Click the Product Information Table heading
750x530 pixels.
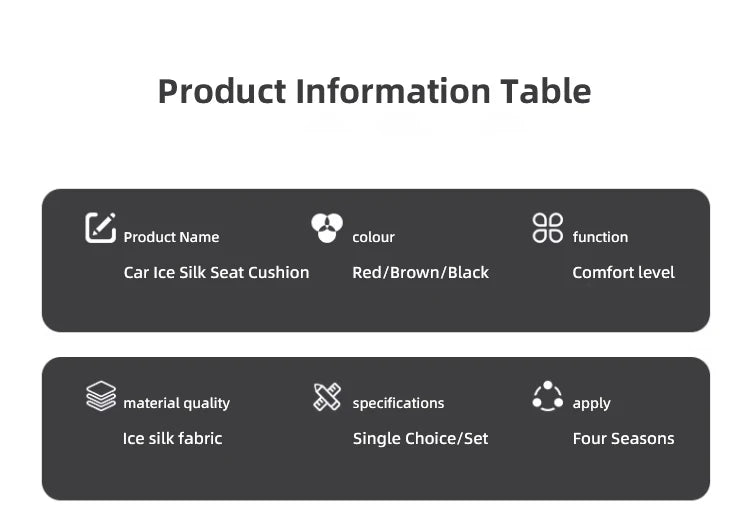point(374,91)
